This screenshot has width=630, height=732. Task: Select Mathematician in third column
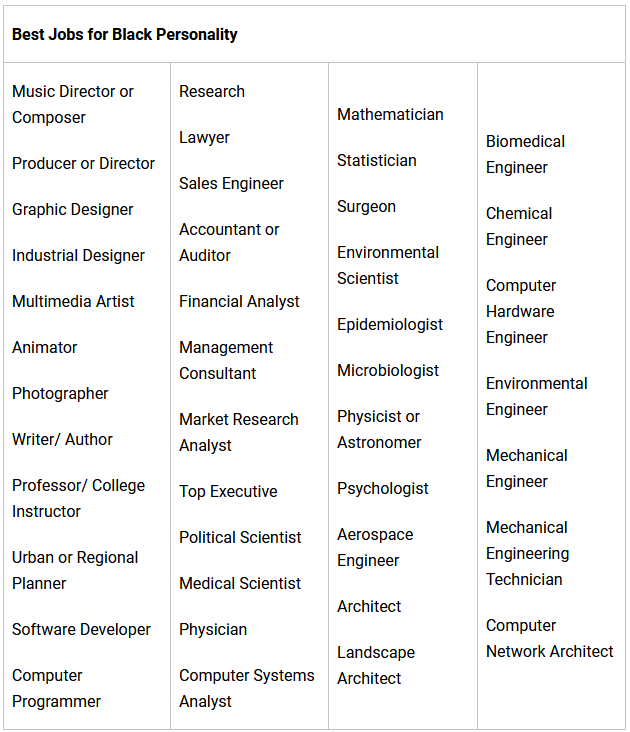[390, 114]
